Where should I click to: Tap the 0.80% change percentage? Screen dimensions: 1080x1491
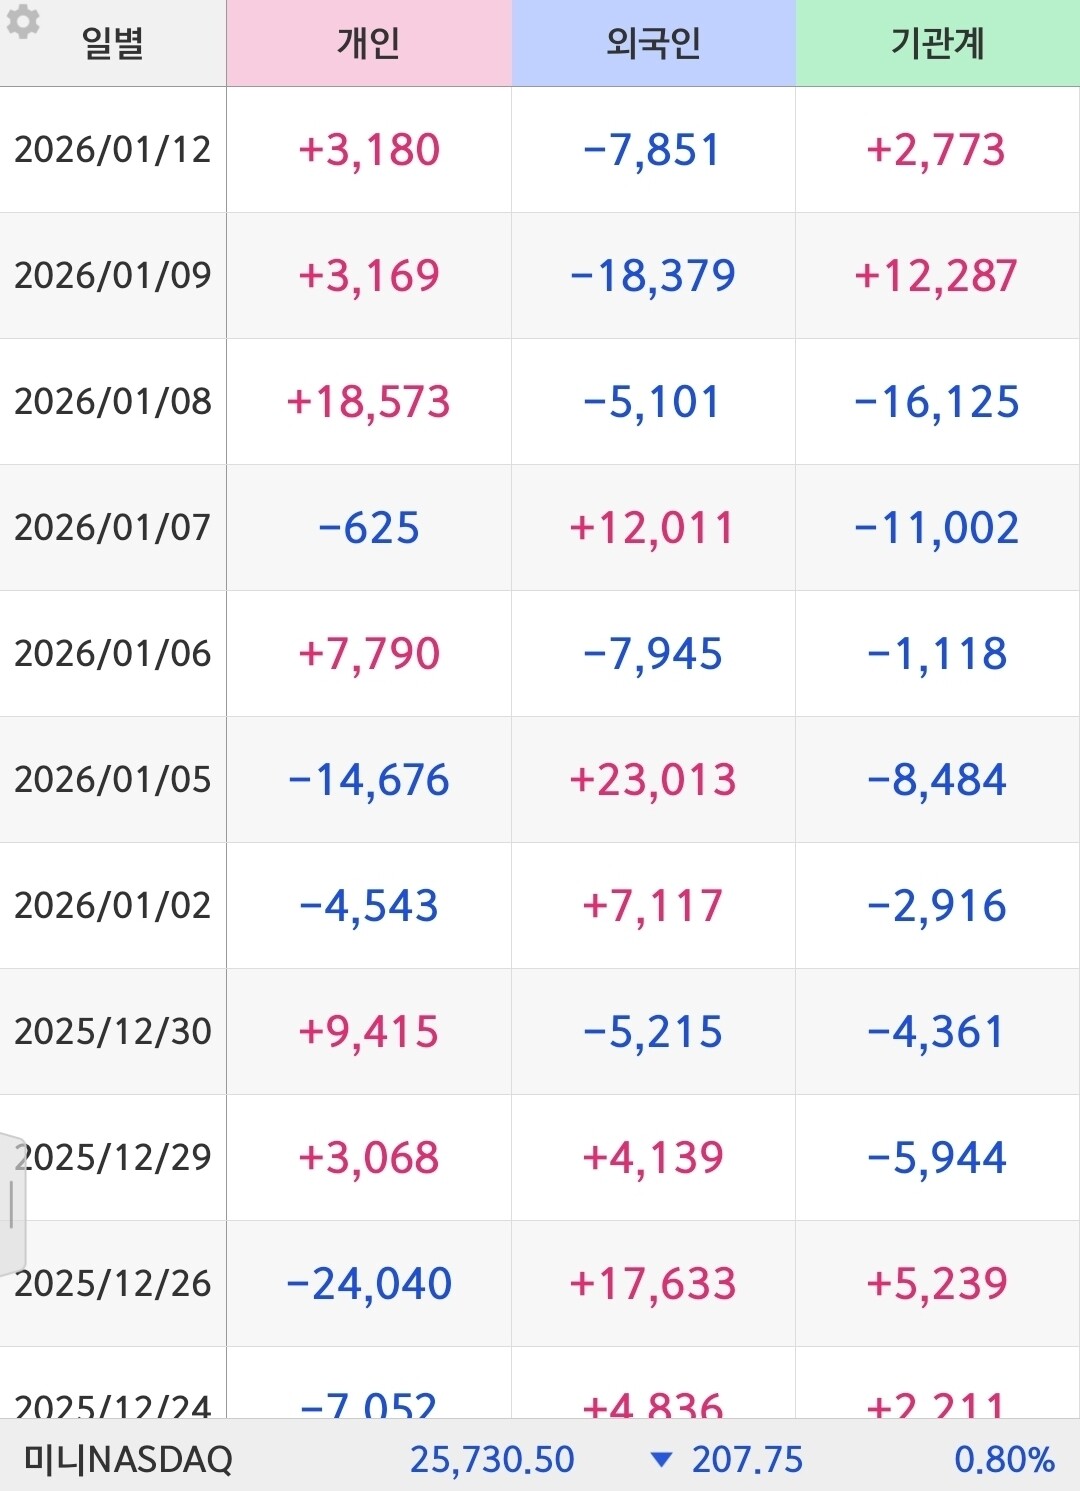[1003, 1459]
